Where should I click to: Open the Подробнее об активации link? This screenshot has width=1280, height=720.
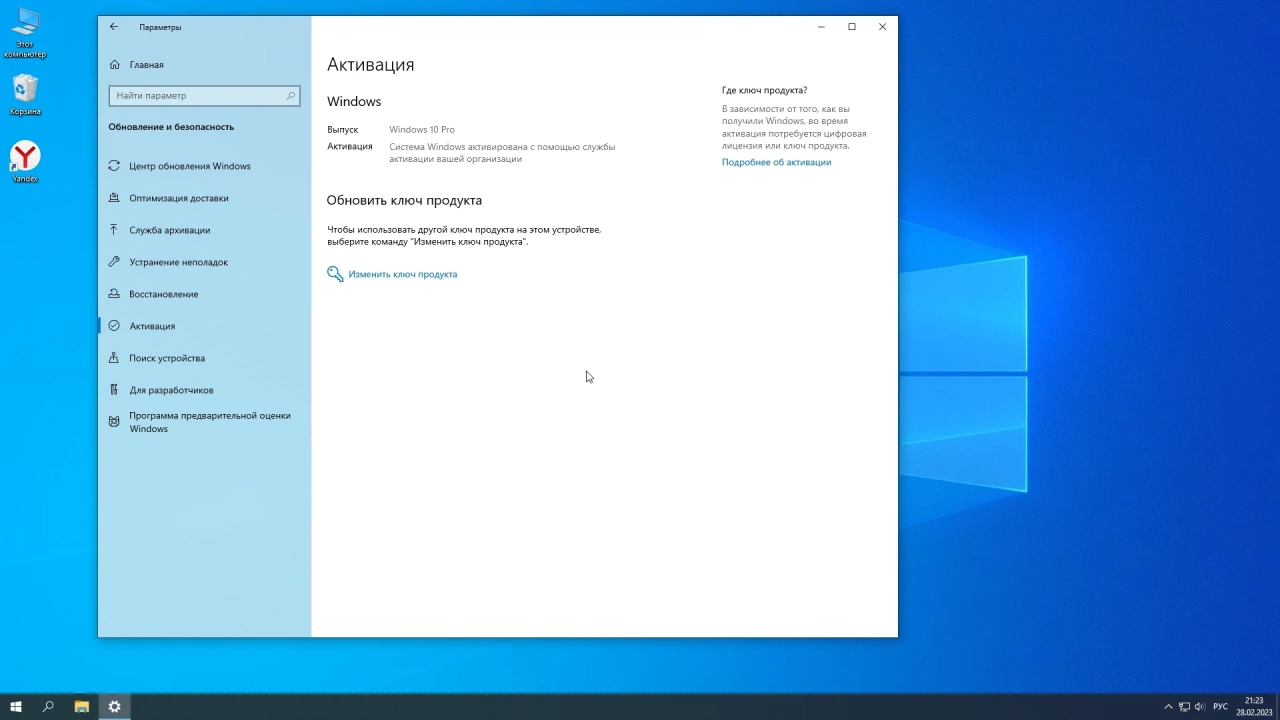776,162
